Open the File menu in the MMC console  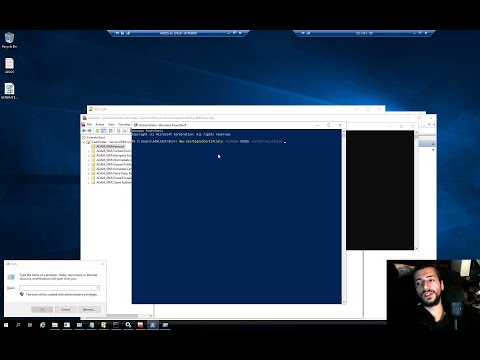click(89, 124)
